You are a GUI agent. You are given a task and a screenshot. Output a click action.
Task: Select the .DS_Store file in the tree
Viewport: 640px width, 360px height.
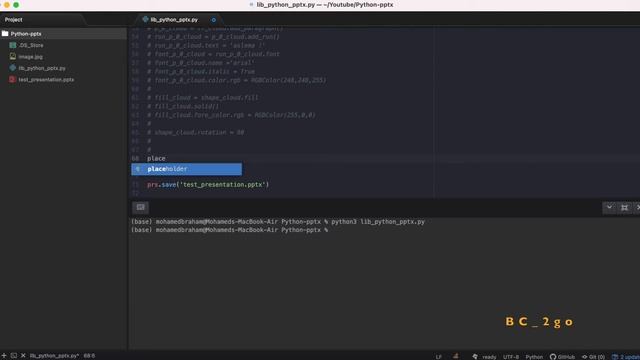coord(31,45)
